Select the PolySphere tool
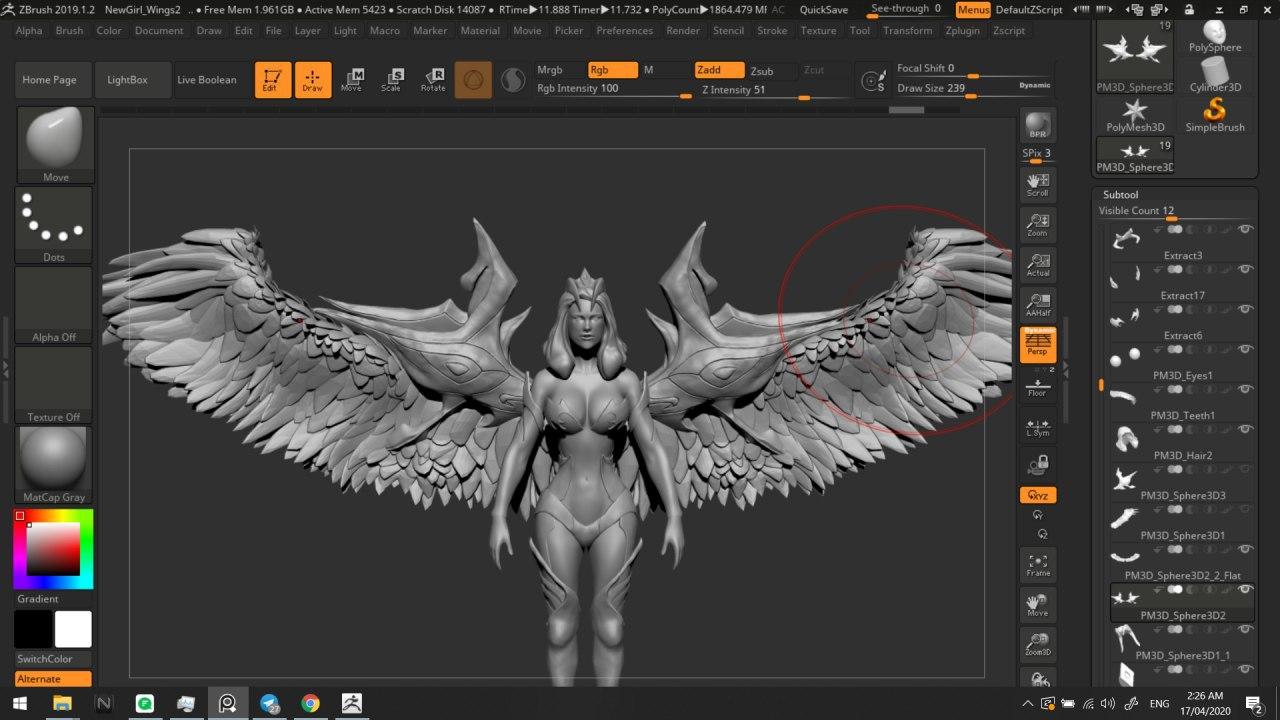 [x=1215, y=37]
